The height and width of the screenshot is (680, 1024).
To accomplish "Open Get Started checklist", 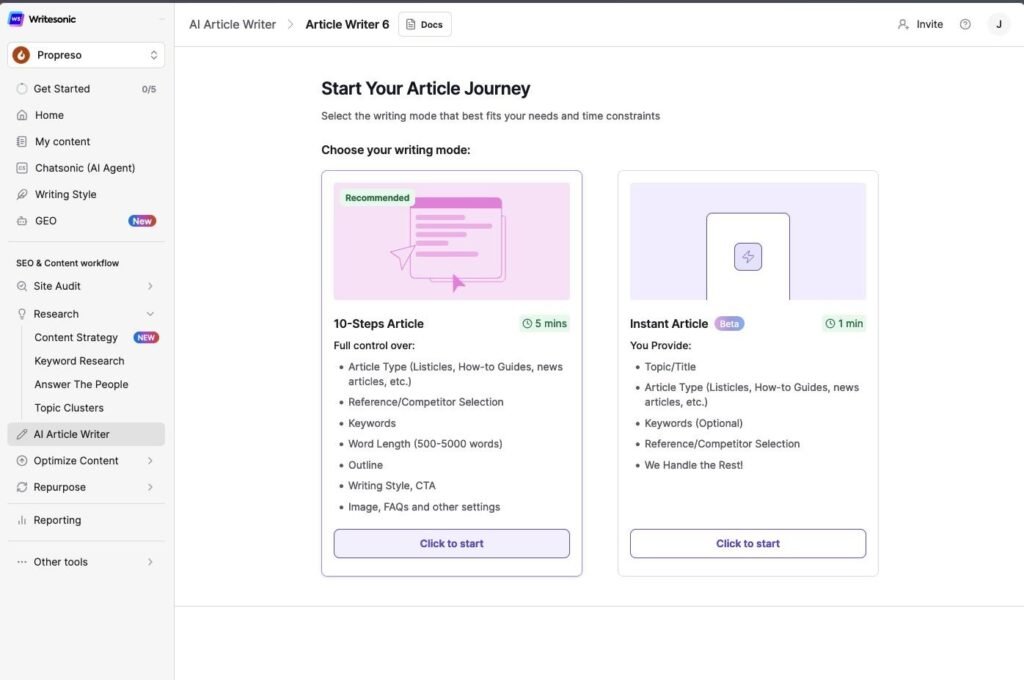I will [86, 89].
